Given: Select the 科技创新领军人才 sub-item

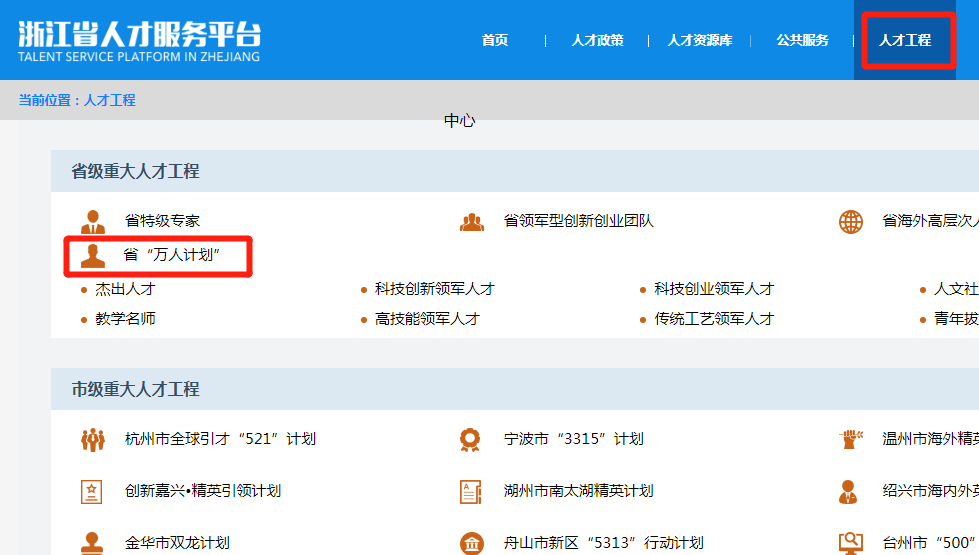Looking at the screenshot, I should [435, 289].
